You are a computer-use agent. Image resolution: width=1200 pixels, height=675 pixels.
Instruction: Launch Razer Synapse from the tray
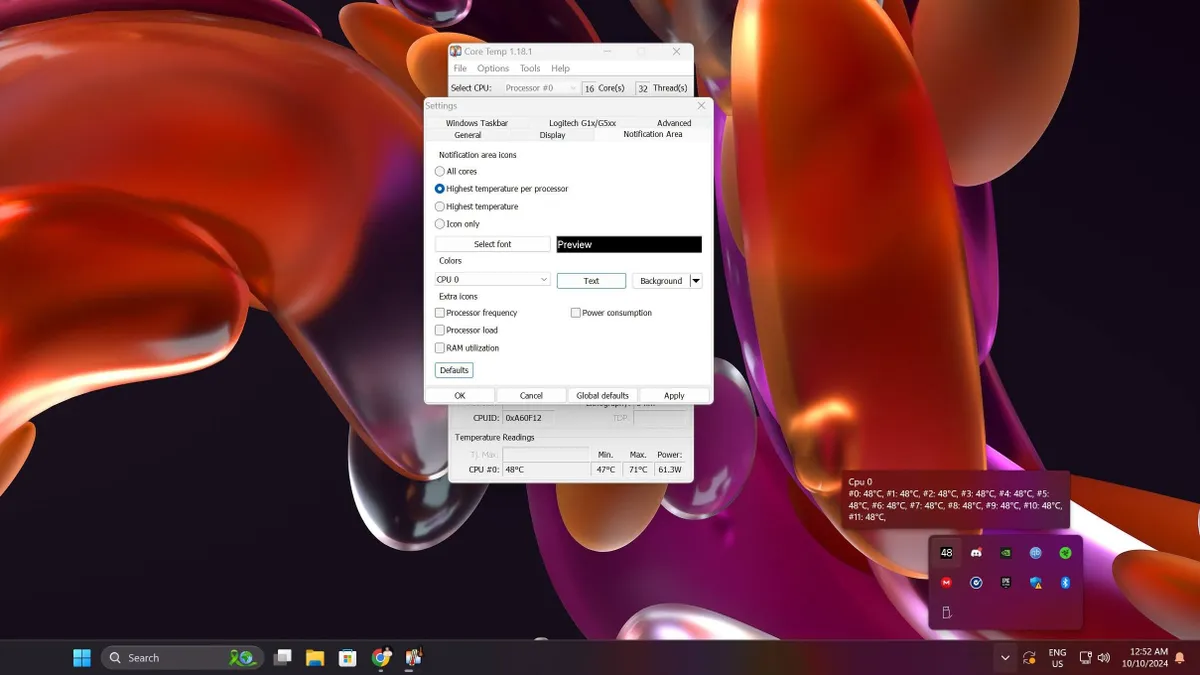pos(1064,552)
